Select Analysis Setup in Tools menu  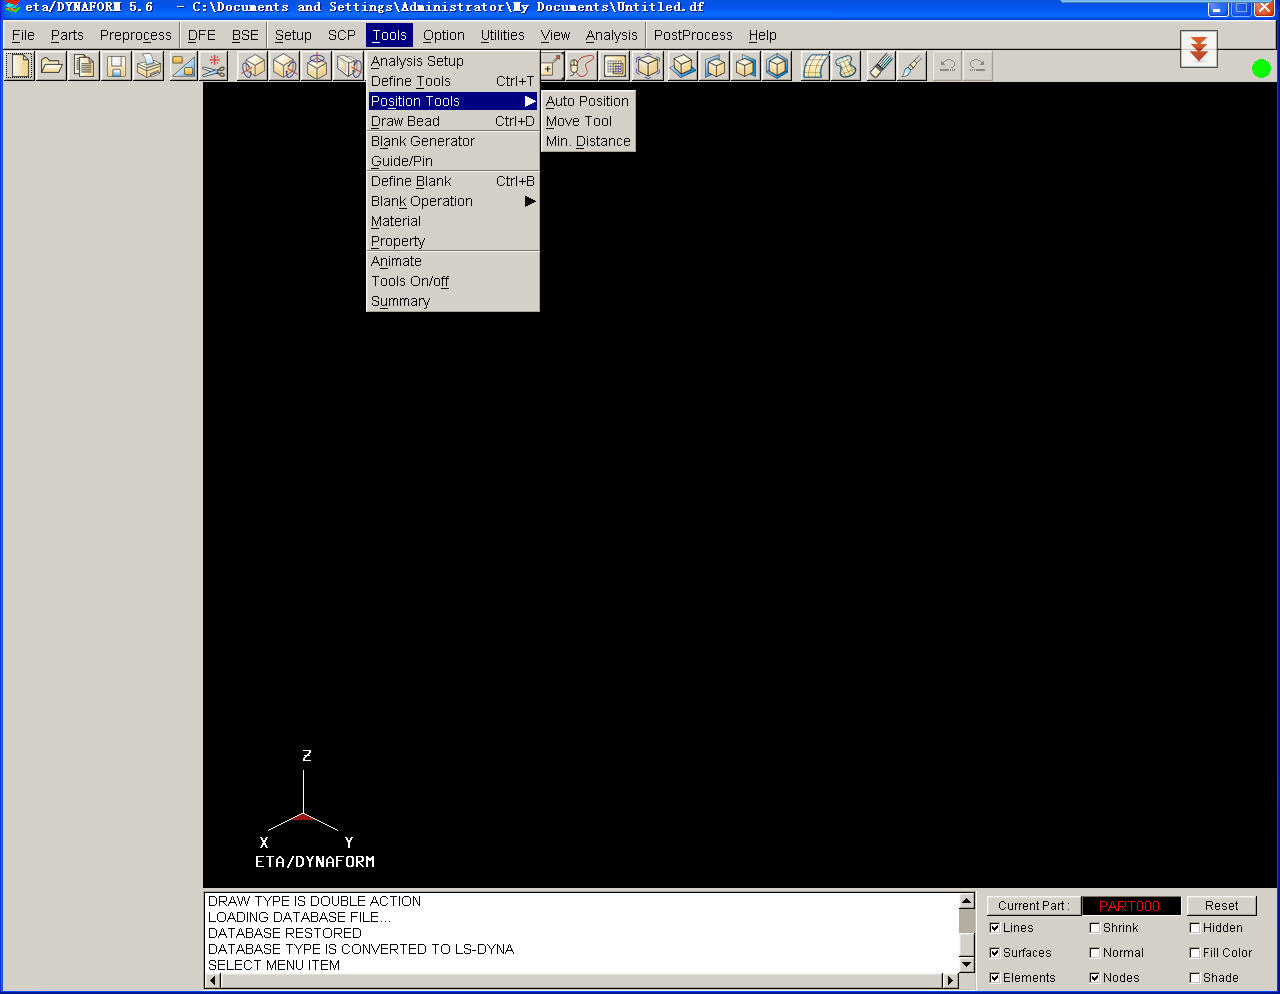[453, 61]
